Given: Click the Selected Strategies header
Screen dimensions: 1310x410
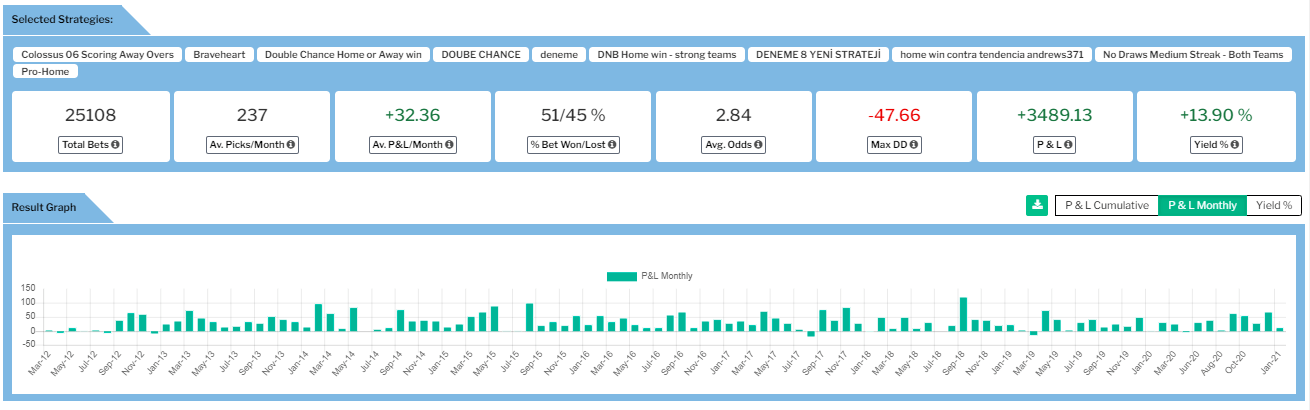Looking at the screenshot, I should coord(62,19).
